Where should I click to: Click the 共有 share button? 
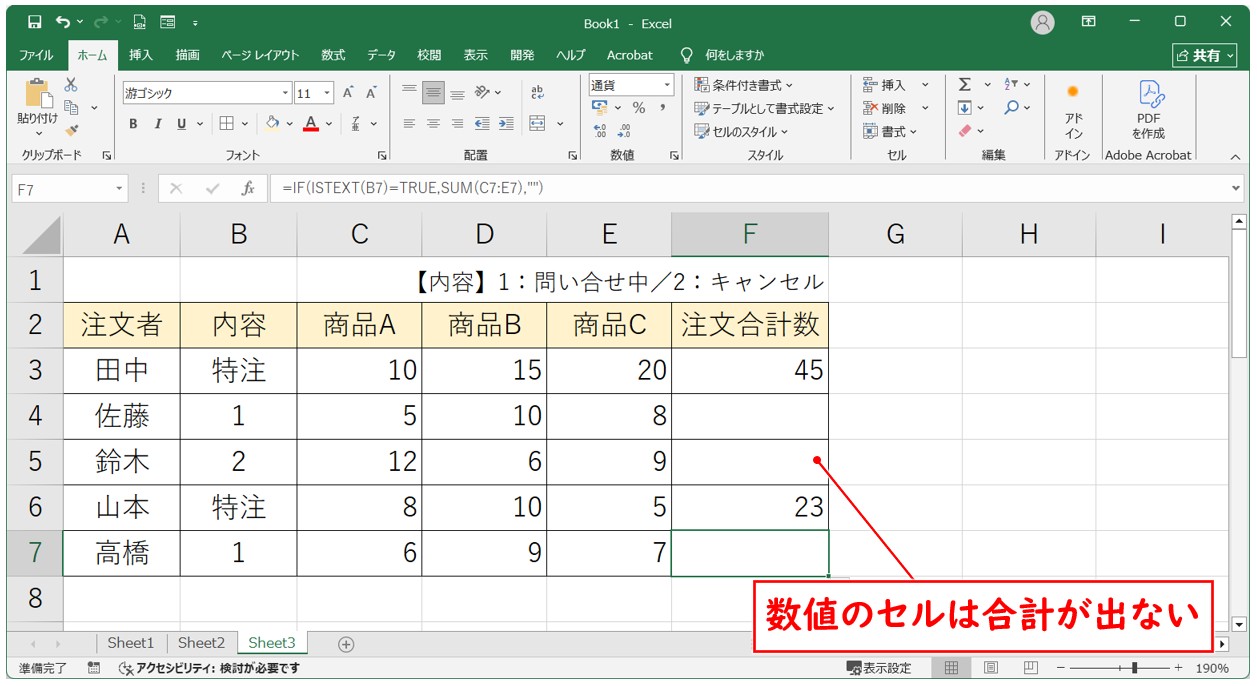(1204, 56)
